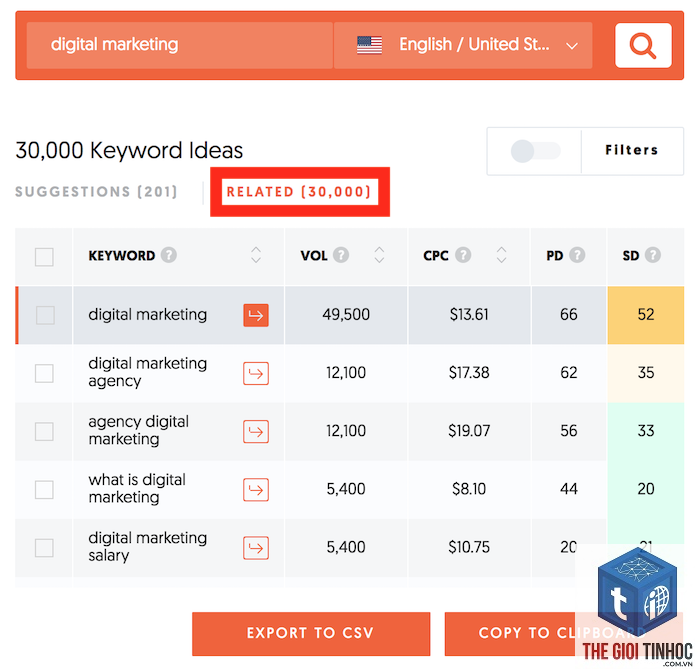Tick checkbox for what is digital marketing
The height and width of the screenshot is (669, 700).
[x=44, y=490]
